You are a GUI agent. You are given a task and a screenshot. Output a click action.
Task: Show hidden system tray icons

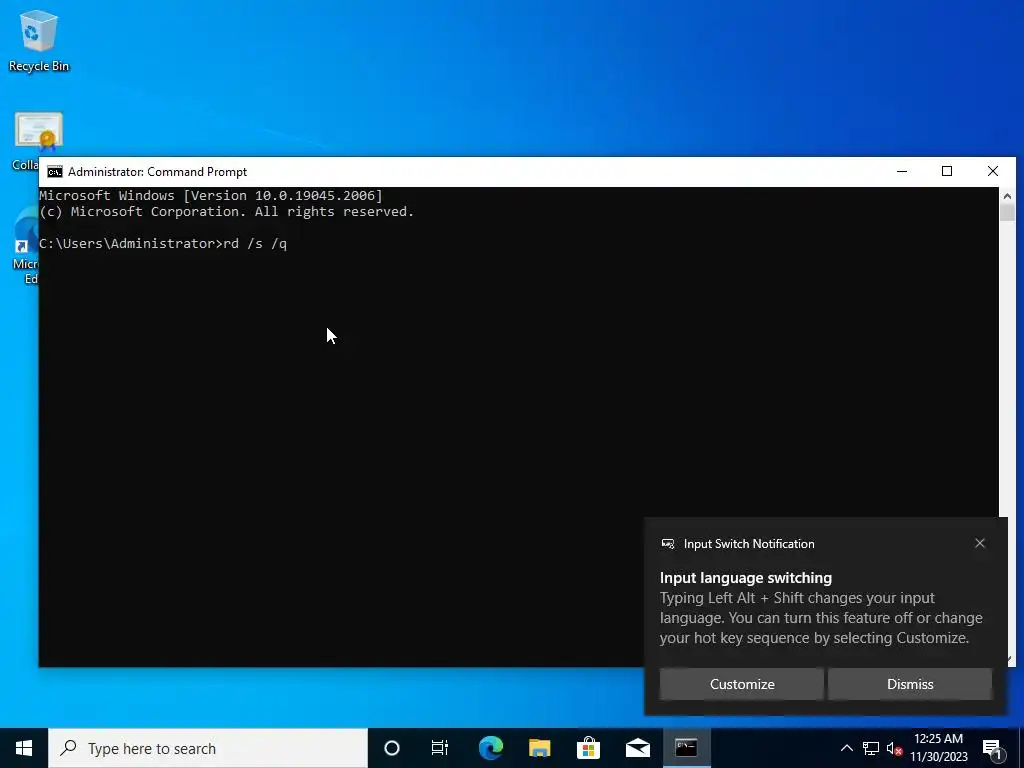tap(846, 748)
